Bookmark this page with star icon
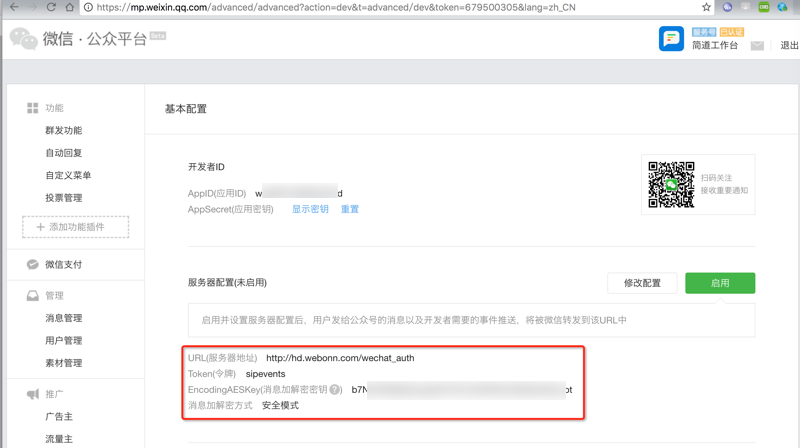Screen dimensions: 800x448 (706, 7)
